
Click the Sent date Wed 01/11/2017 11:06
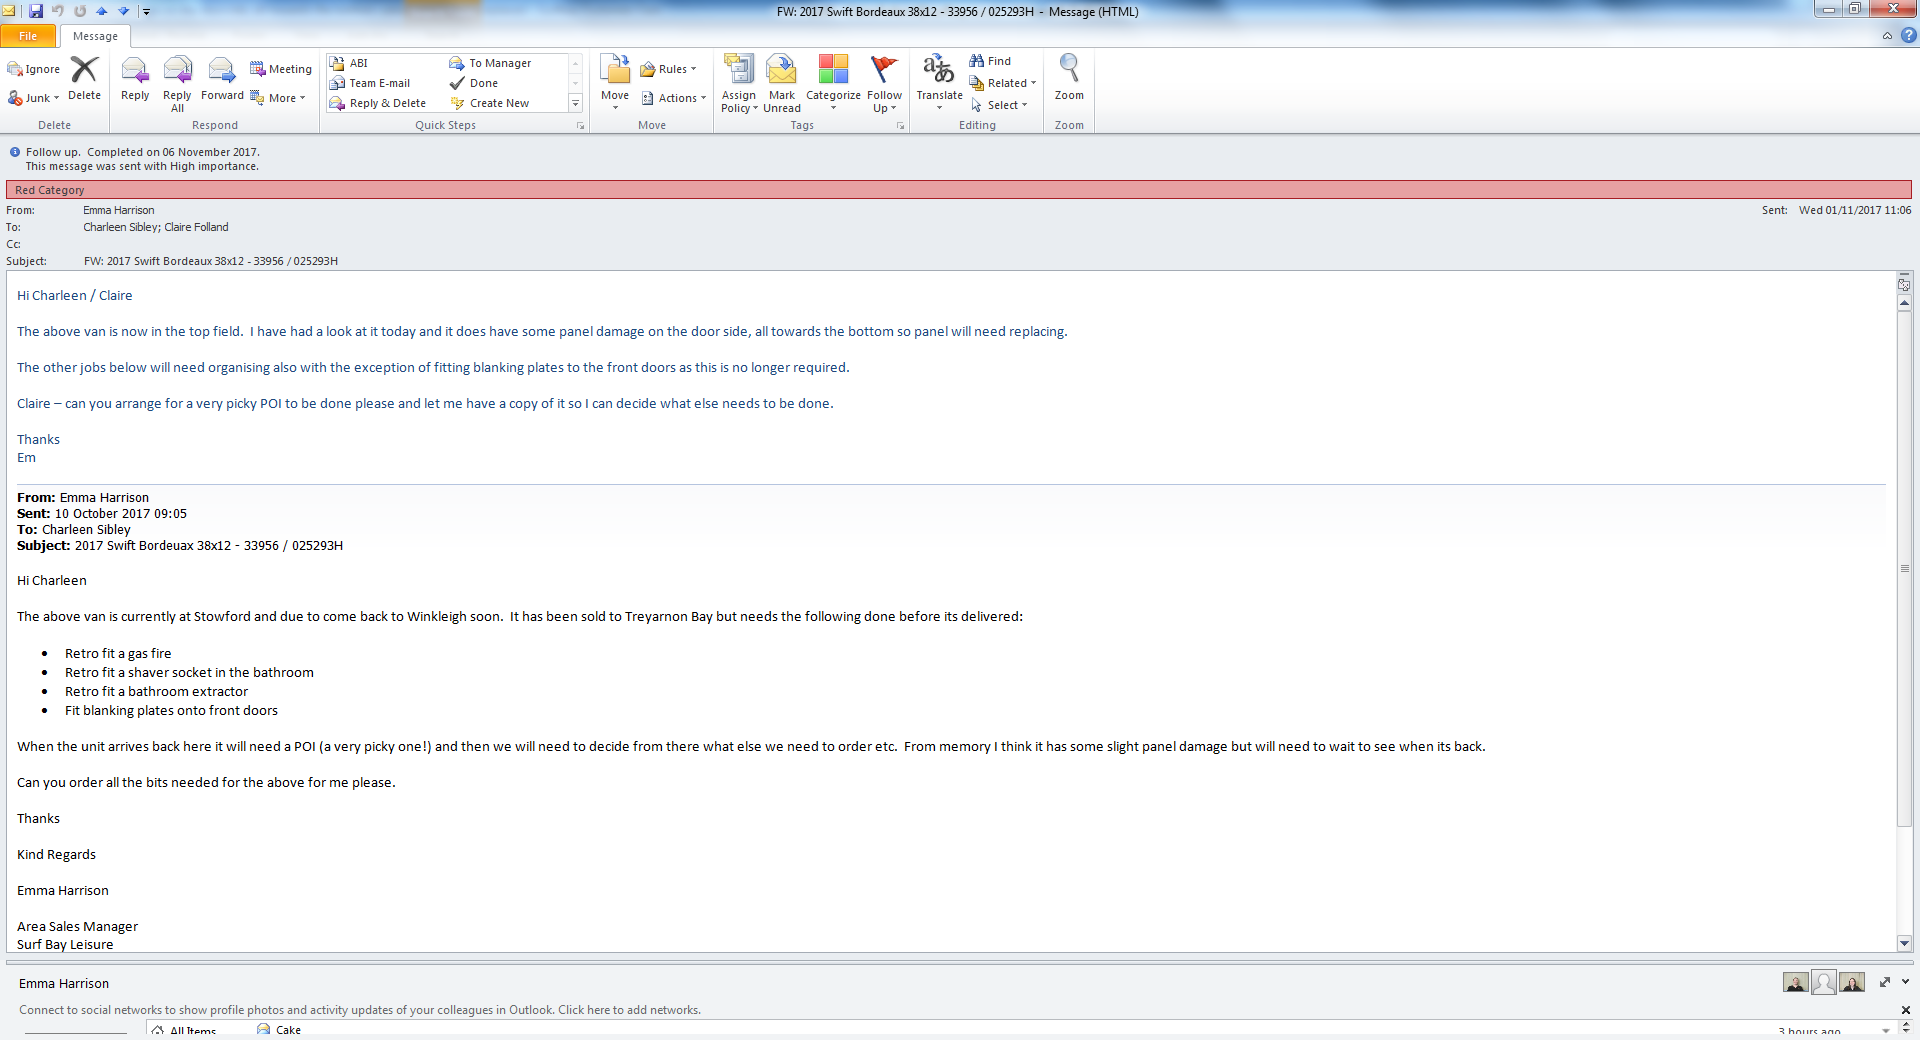pyautogui.click(x=1855, y=210)
